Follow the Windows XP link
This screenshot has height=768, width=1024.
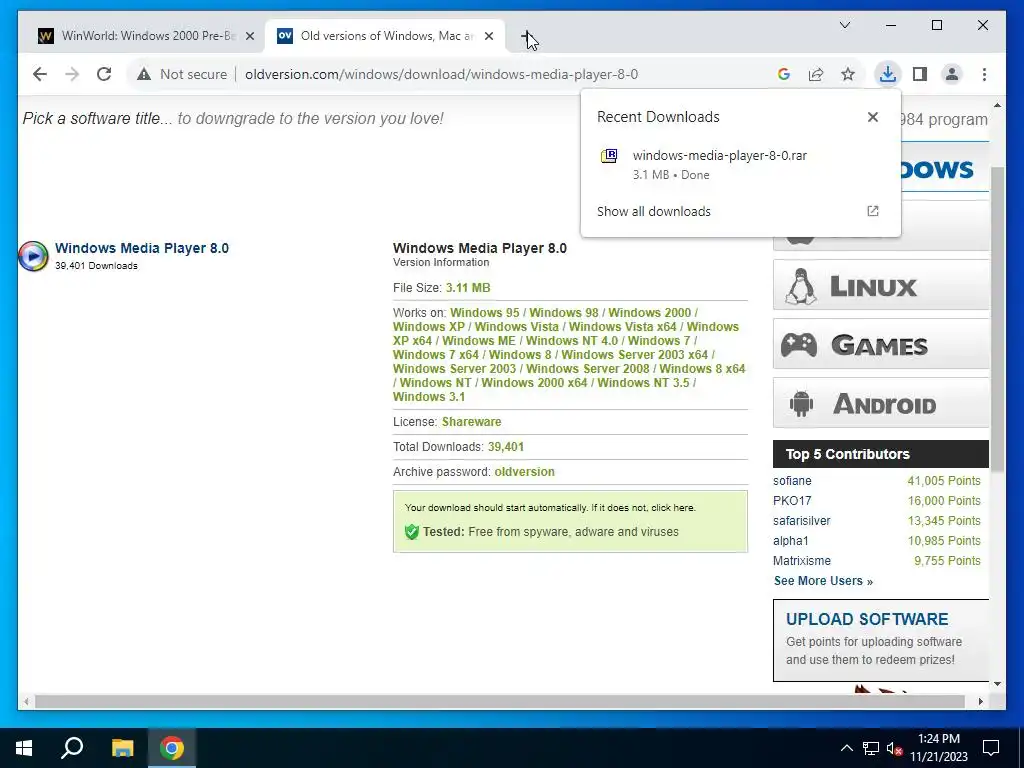429,327
